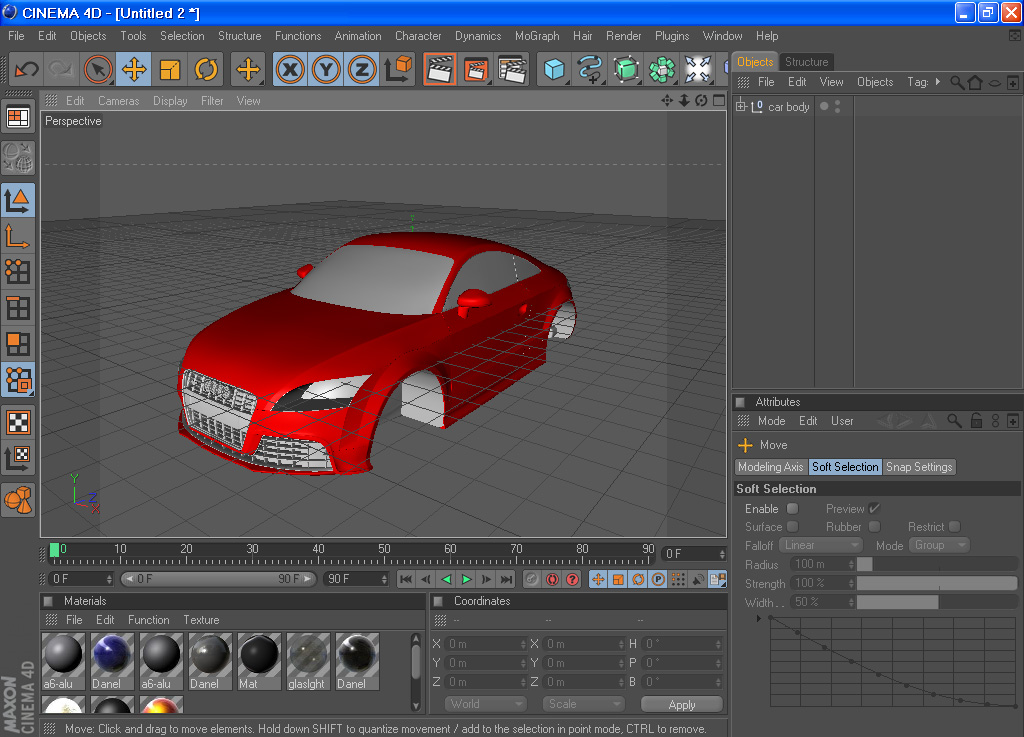Click the Make Editable left-sidebar icon

point(18,157)
